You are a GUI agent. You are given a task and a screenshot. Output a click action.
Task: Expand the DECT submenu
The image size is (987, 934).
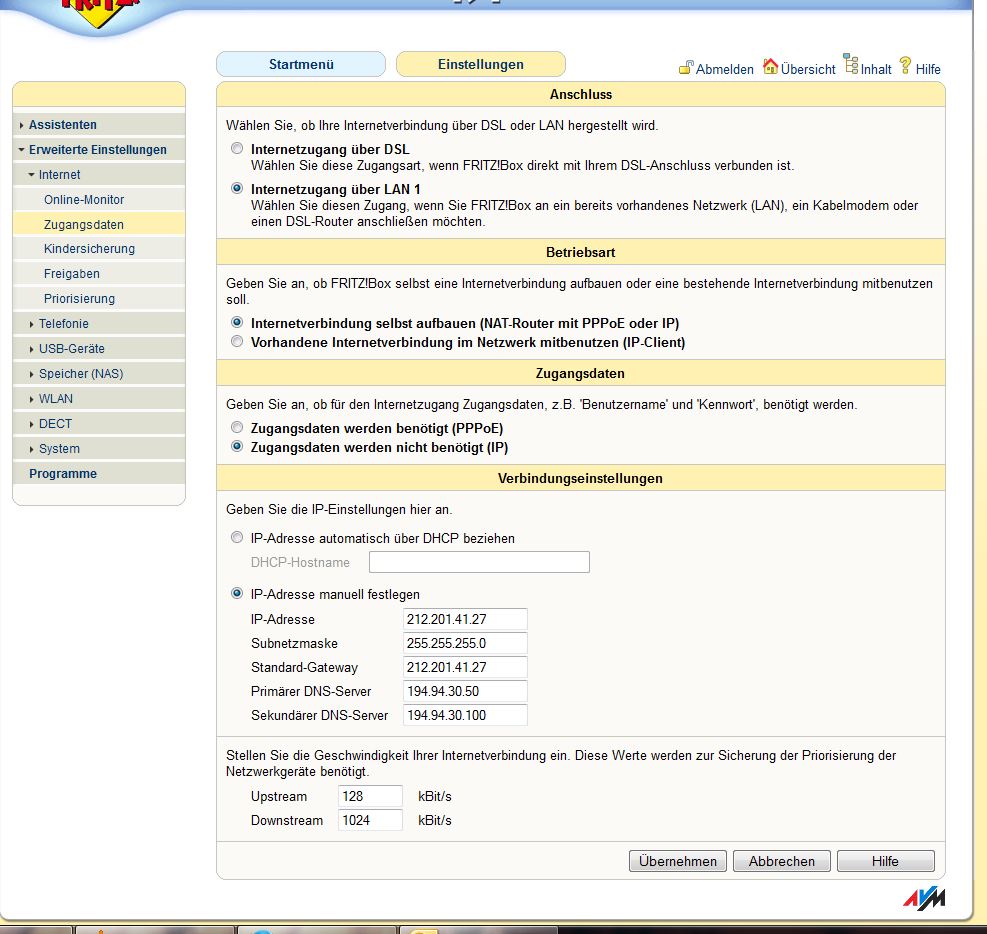[x=99, y=424]
